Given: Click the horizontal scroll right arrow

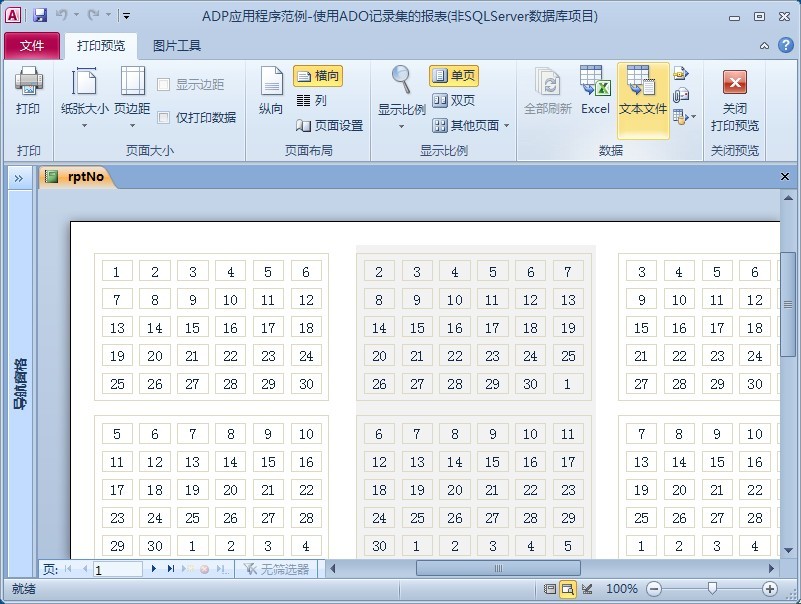Looking at the screenshot, I should pyautogui.click(x=771, y=568).
